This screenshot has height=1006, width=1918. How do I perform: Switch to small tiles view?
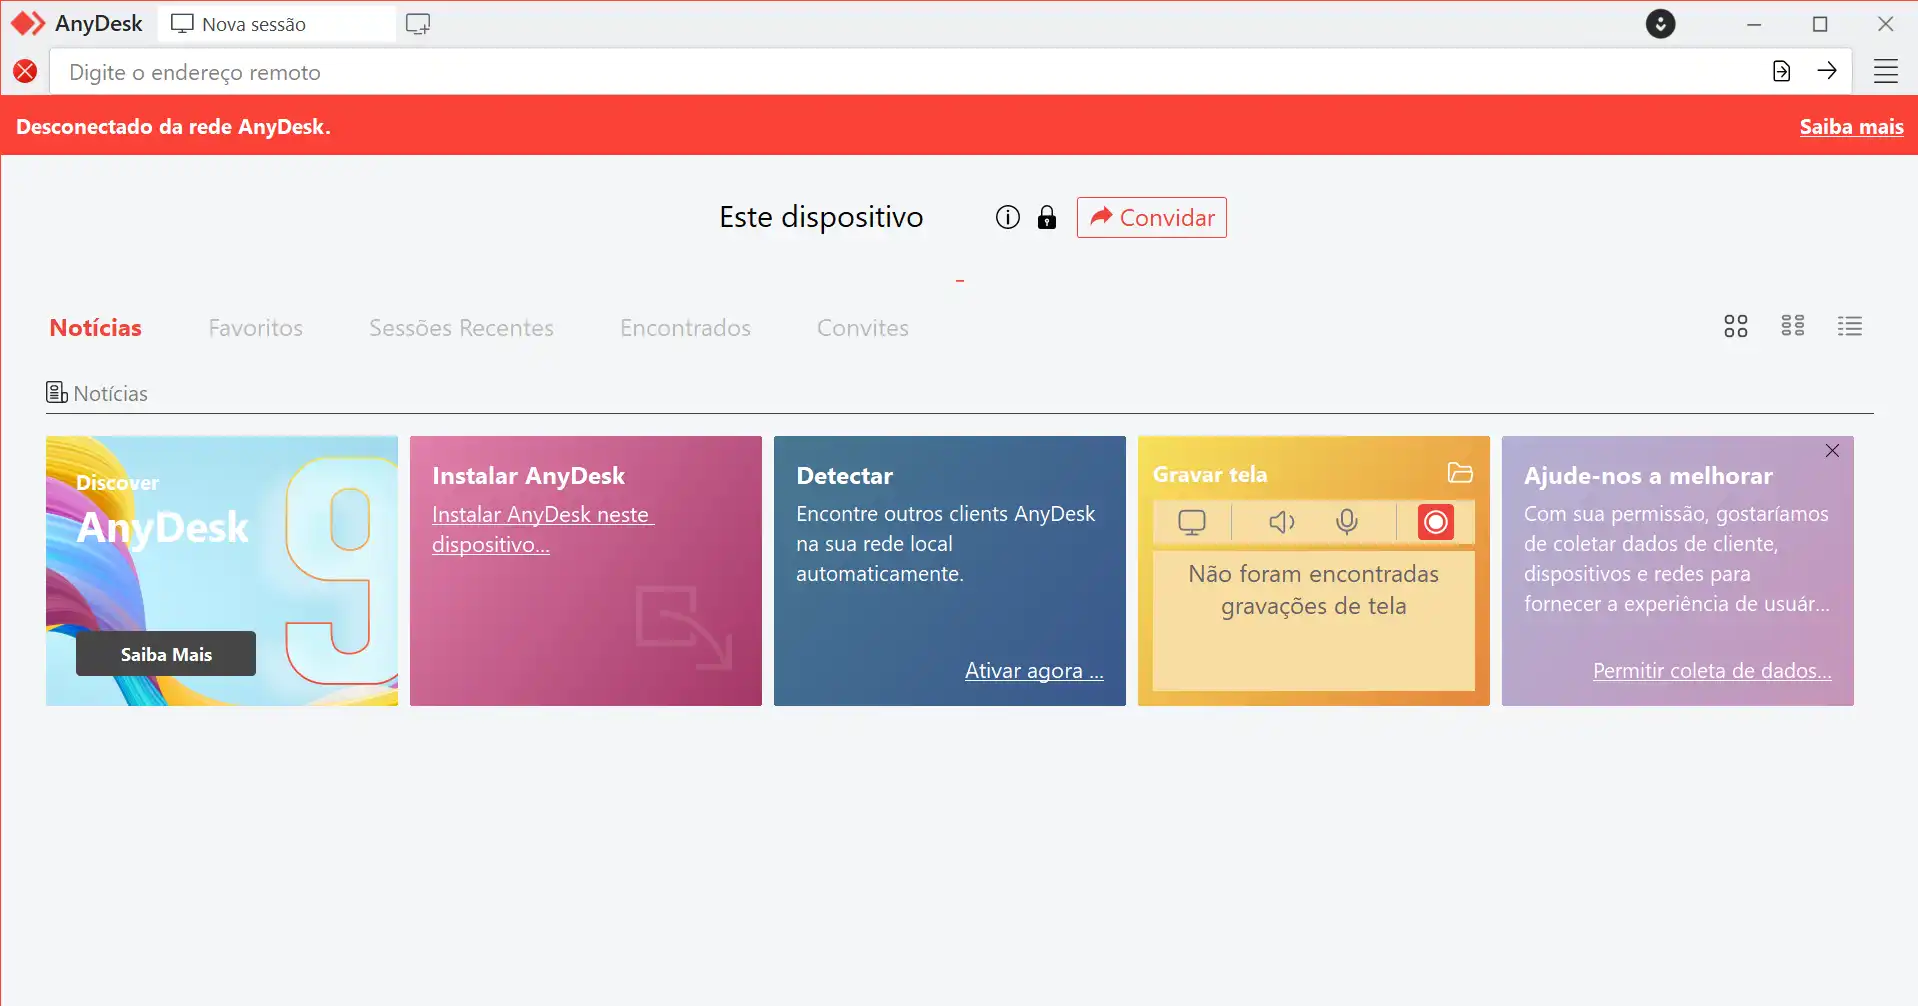point(1793,326)
